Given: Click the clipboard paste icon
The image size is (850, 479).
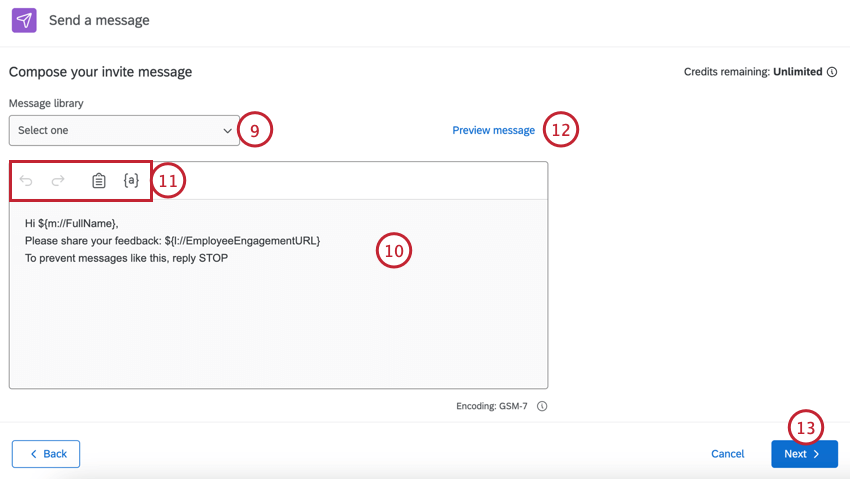Looking at the screenshot, I should (x=99, y=180).
